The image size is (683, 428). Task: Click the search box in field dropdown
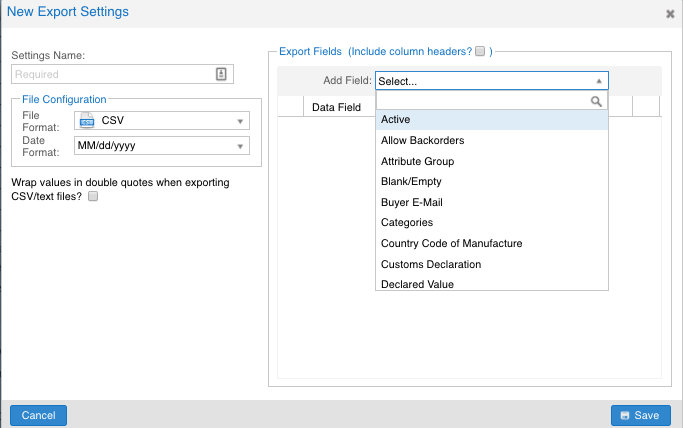coord(491,101)
